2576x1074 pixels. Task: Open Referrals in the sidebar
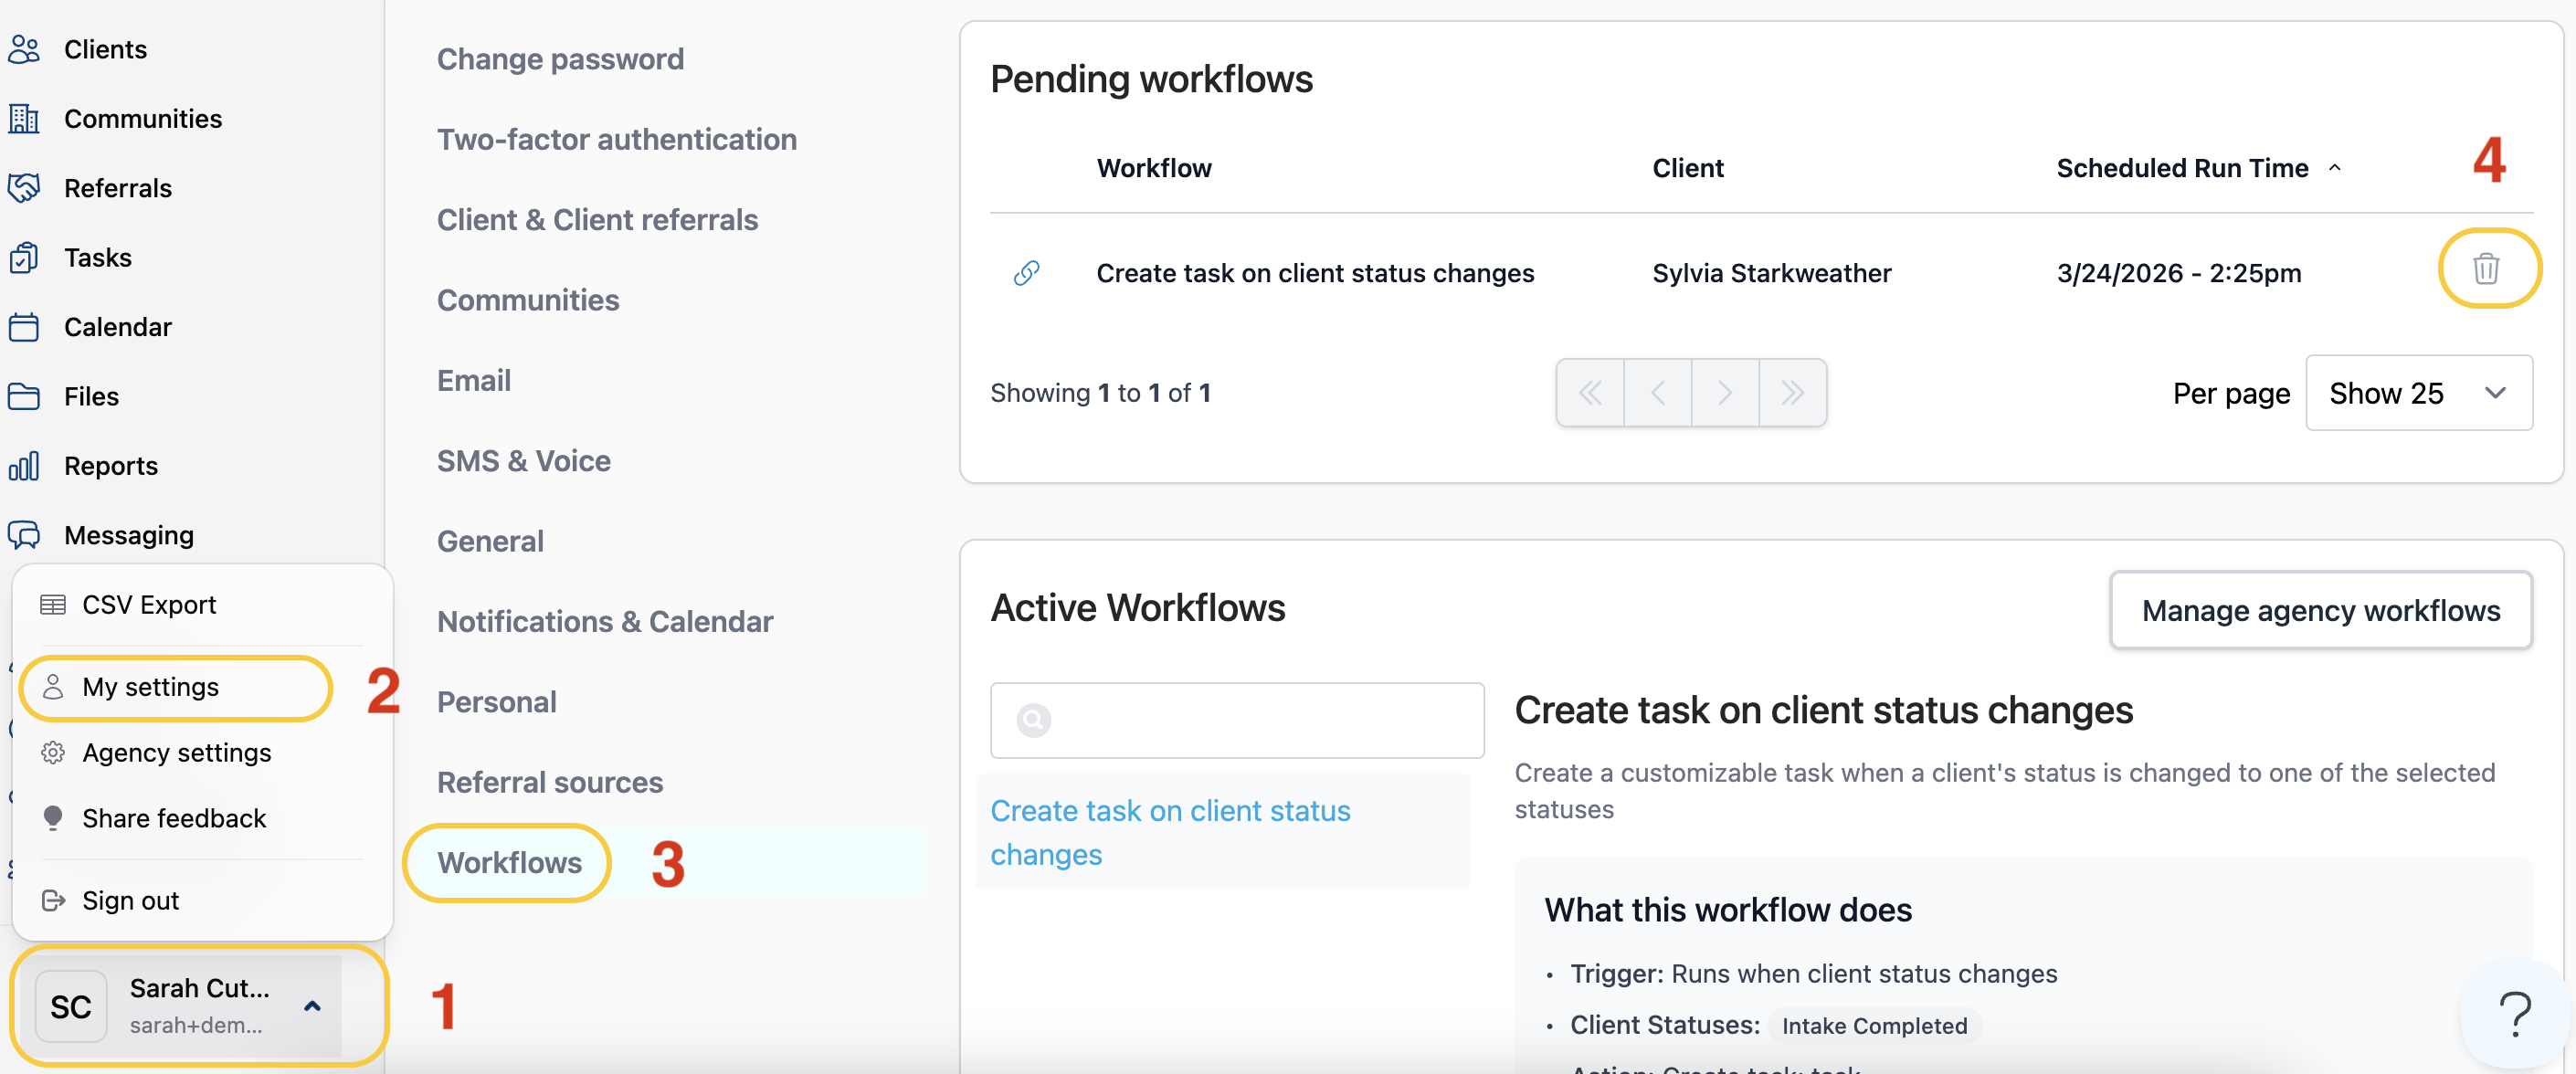click(x=117, y=188)
